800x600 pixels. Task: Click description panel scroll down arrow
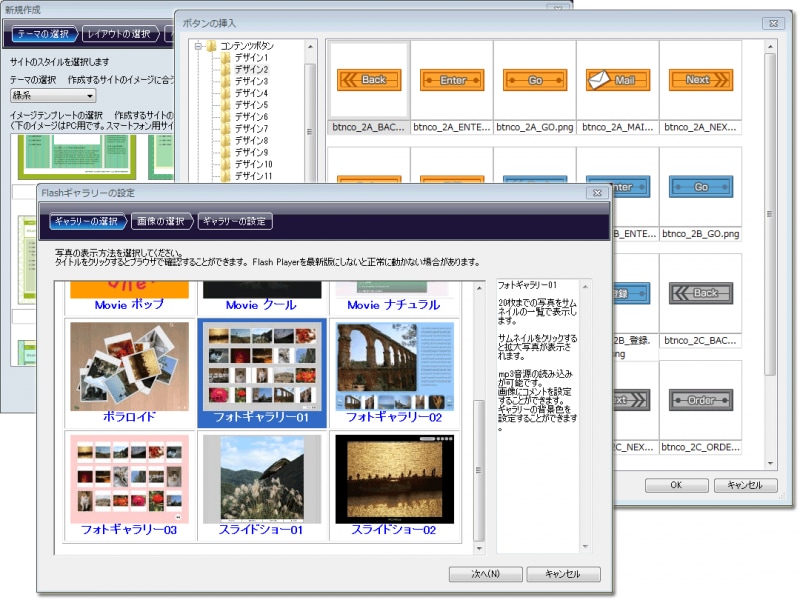point(585,547)
